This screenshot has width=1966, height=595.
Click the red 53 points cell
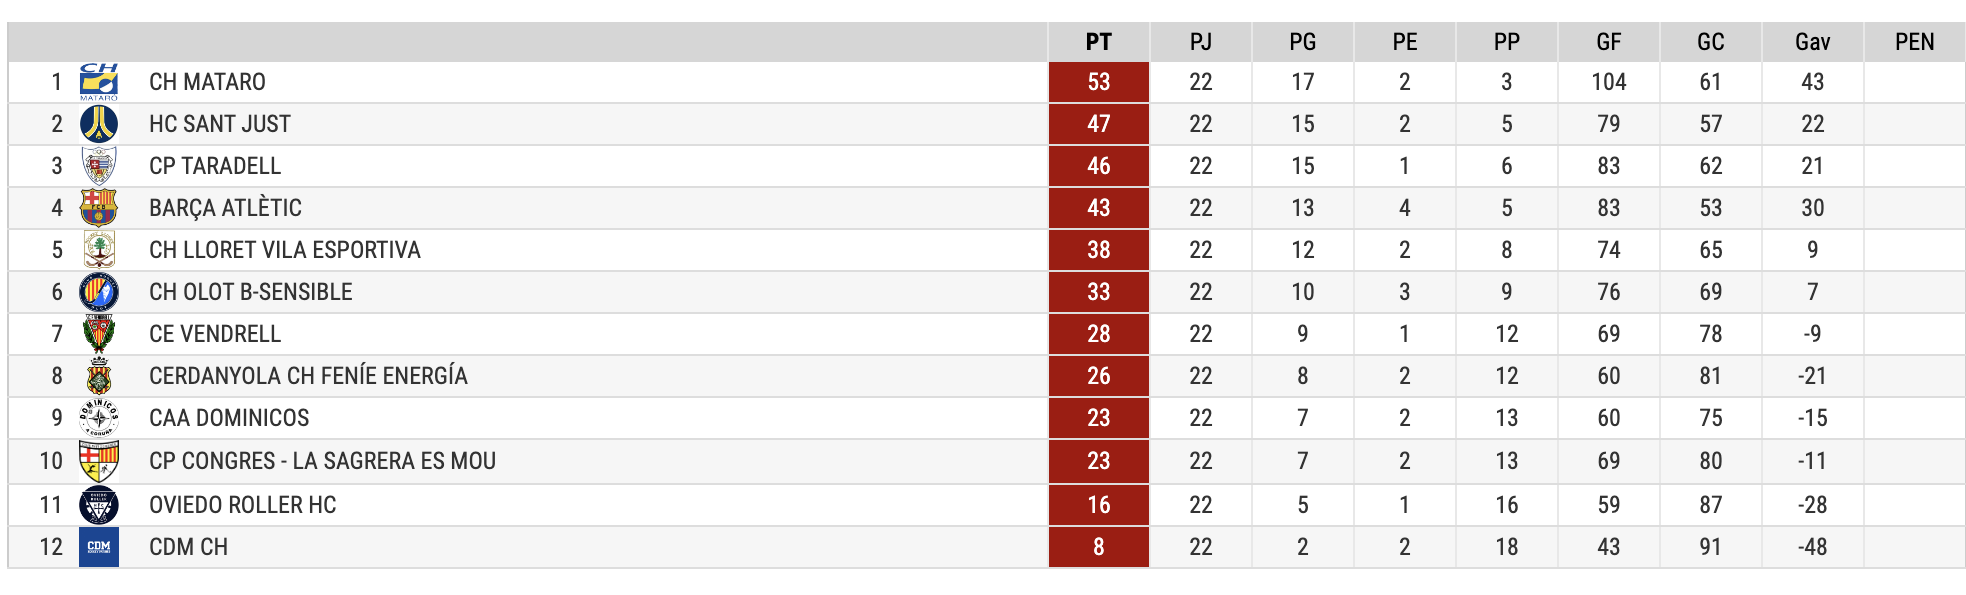[1099, 82]
